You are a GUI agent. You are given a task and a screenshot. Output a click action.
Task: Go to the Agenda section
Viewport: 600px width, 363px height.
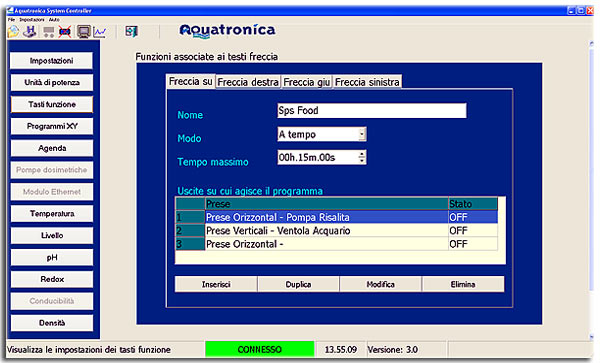[51, 148]
